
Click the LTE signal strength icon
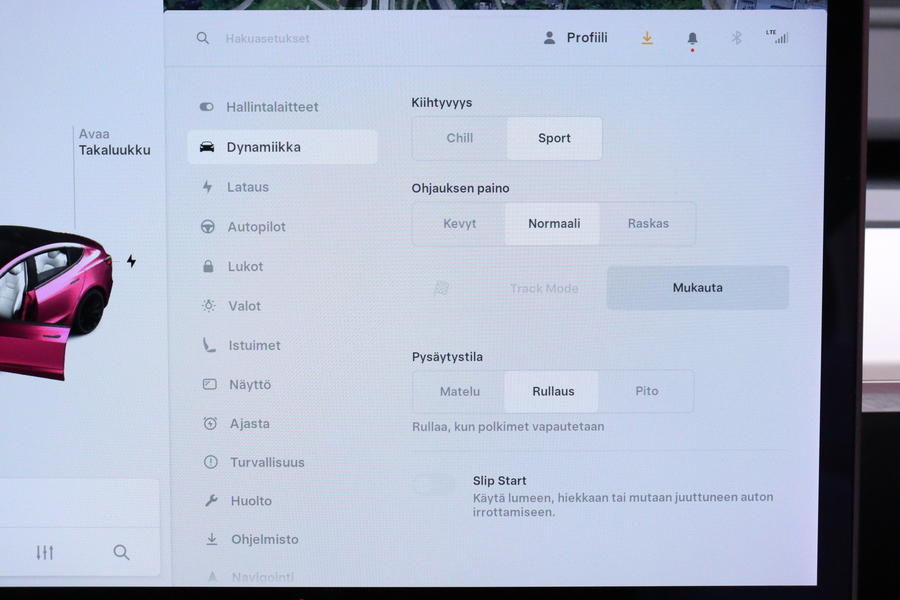click(x=777, y=37)
